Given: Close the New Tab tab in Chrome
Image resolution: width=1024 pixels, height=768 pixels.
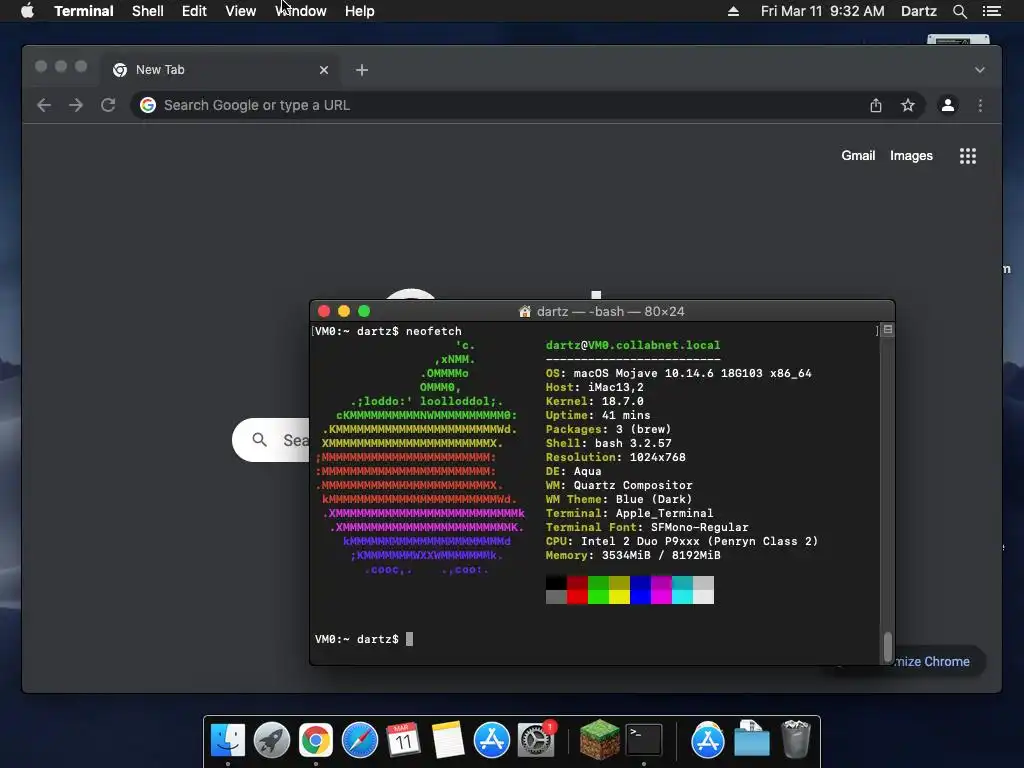Looking at the screenshot, I should click(324, 70).
